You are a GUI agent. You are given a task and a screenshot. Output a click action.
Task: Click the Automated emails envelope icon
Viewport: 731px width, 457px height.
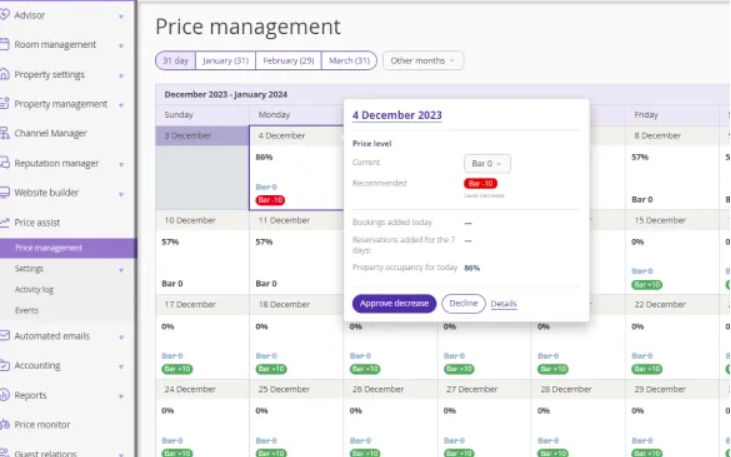pos(6,336)
